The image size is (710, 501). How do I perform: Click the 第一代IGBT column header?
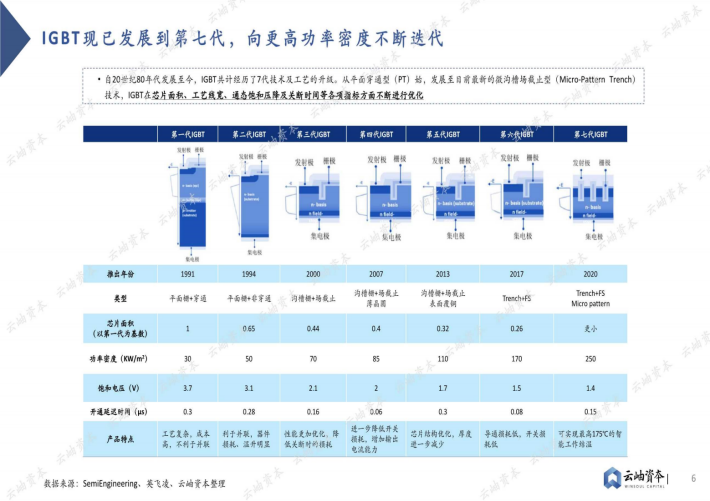coord(187,134)
